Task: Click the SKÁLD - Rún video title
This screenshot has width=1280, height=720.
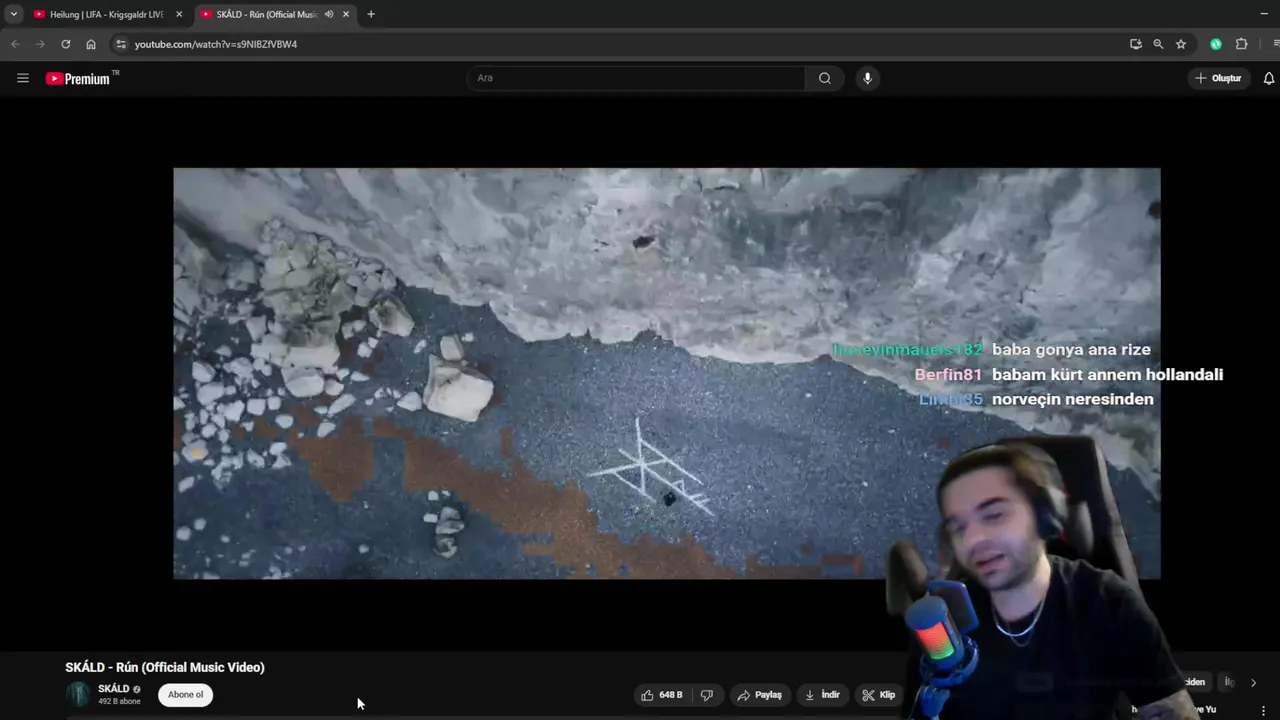Action: [165, 667]
